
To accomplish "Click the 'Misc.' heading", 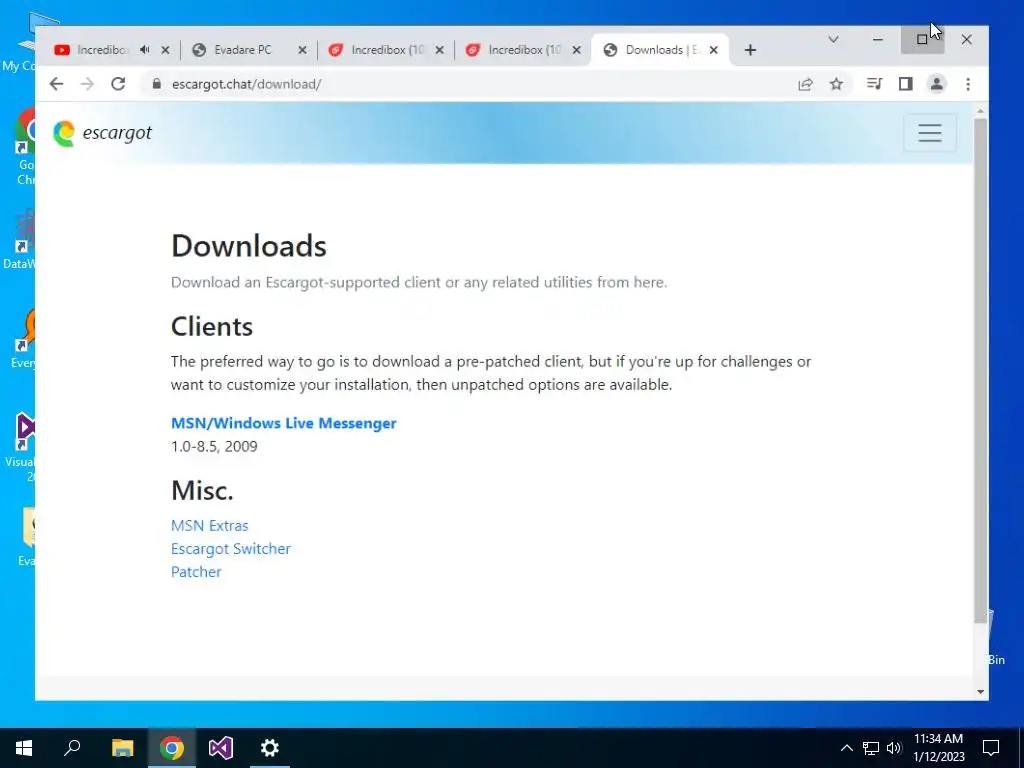I will (x=202, y=490).
